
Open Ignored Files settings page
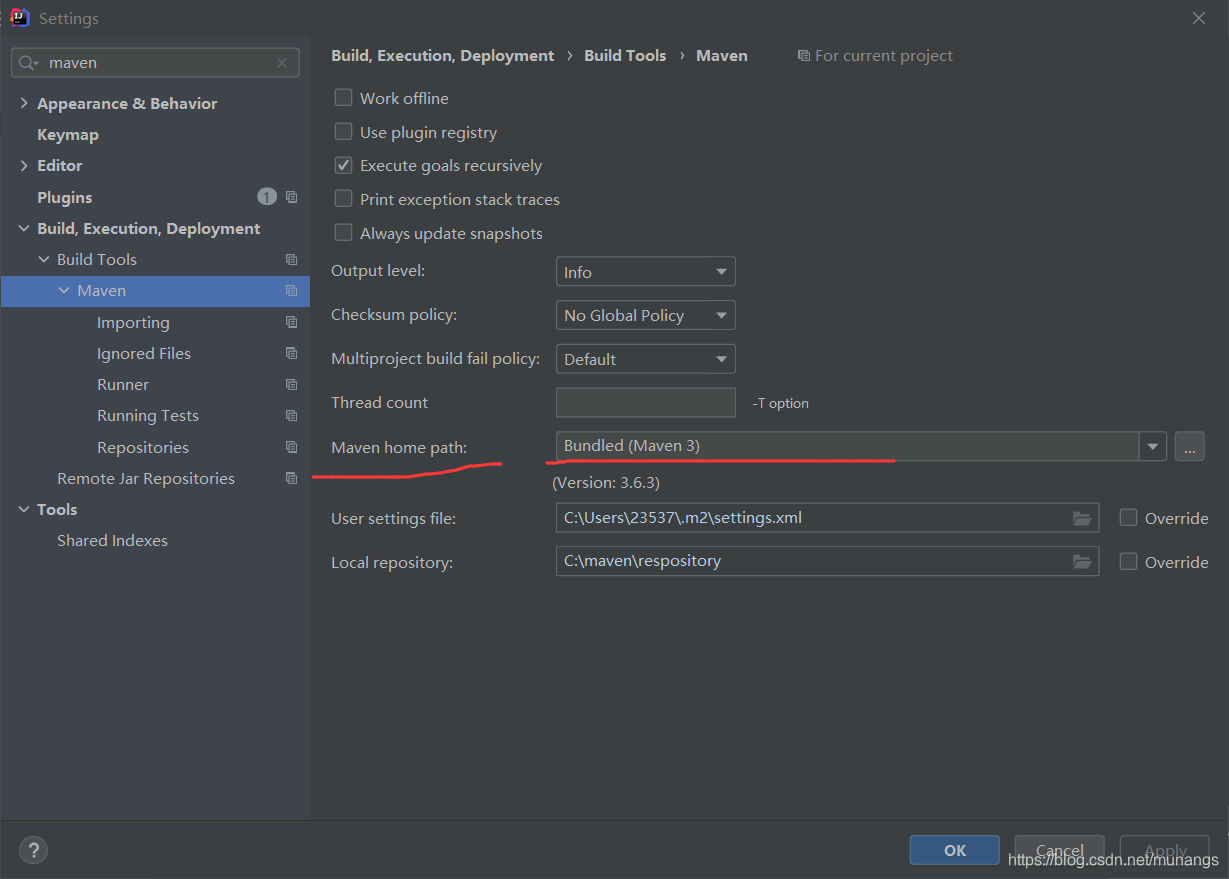[x=144, y=353]
